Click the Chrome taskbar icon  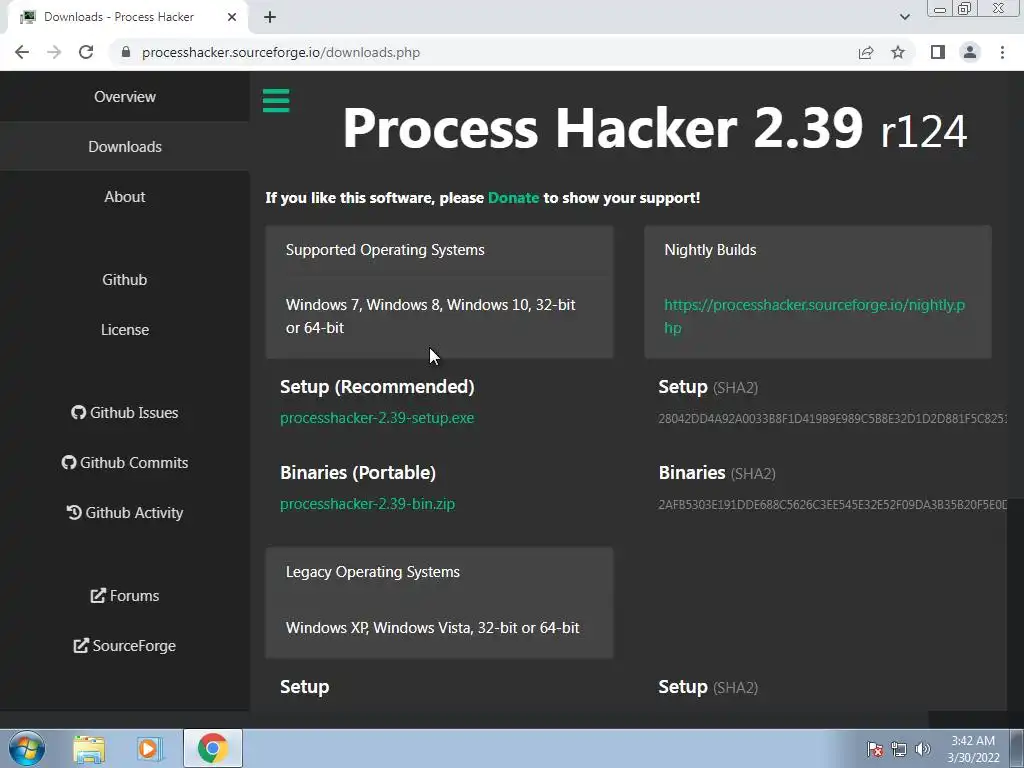point(213,748)
